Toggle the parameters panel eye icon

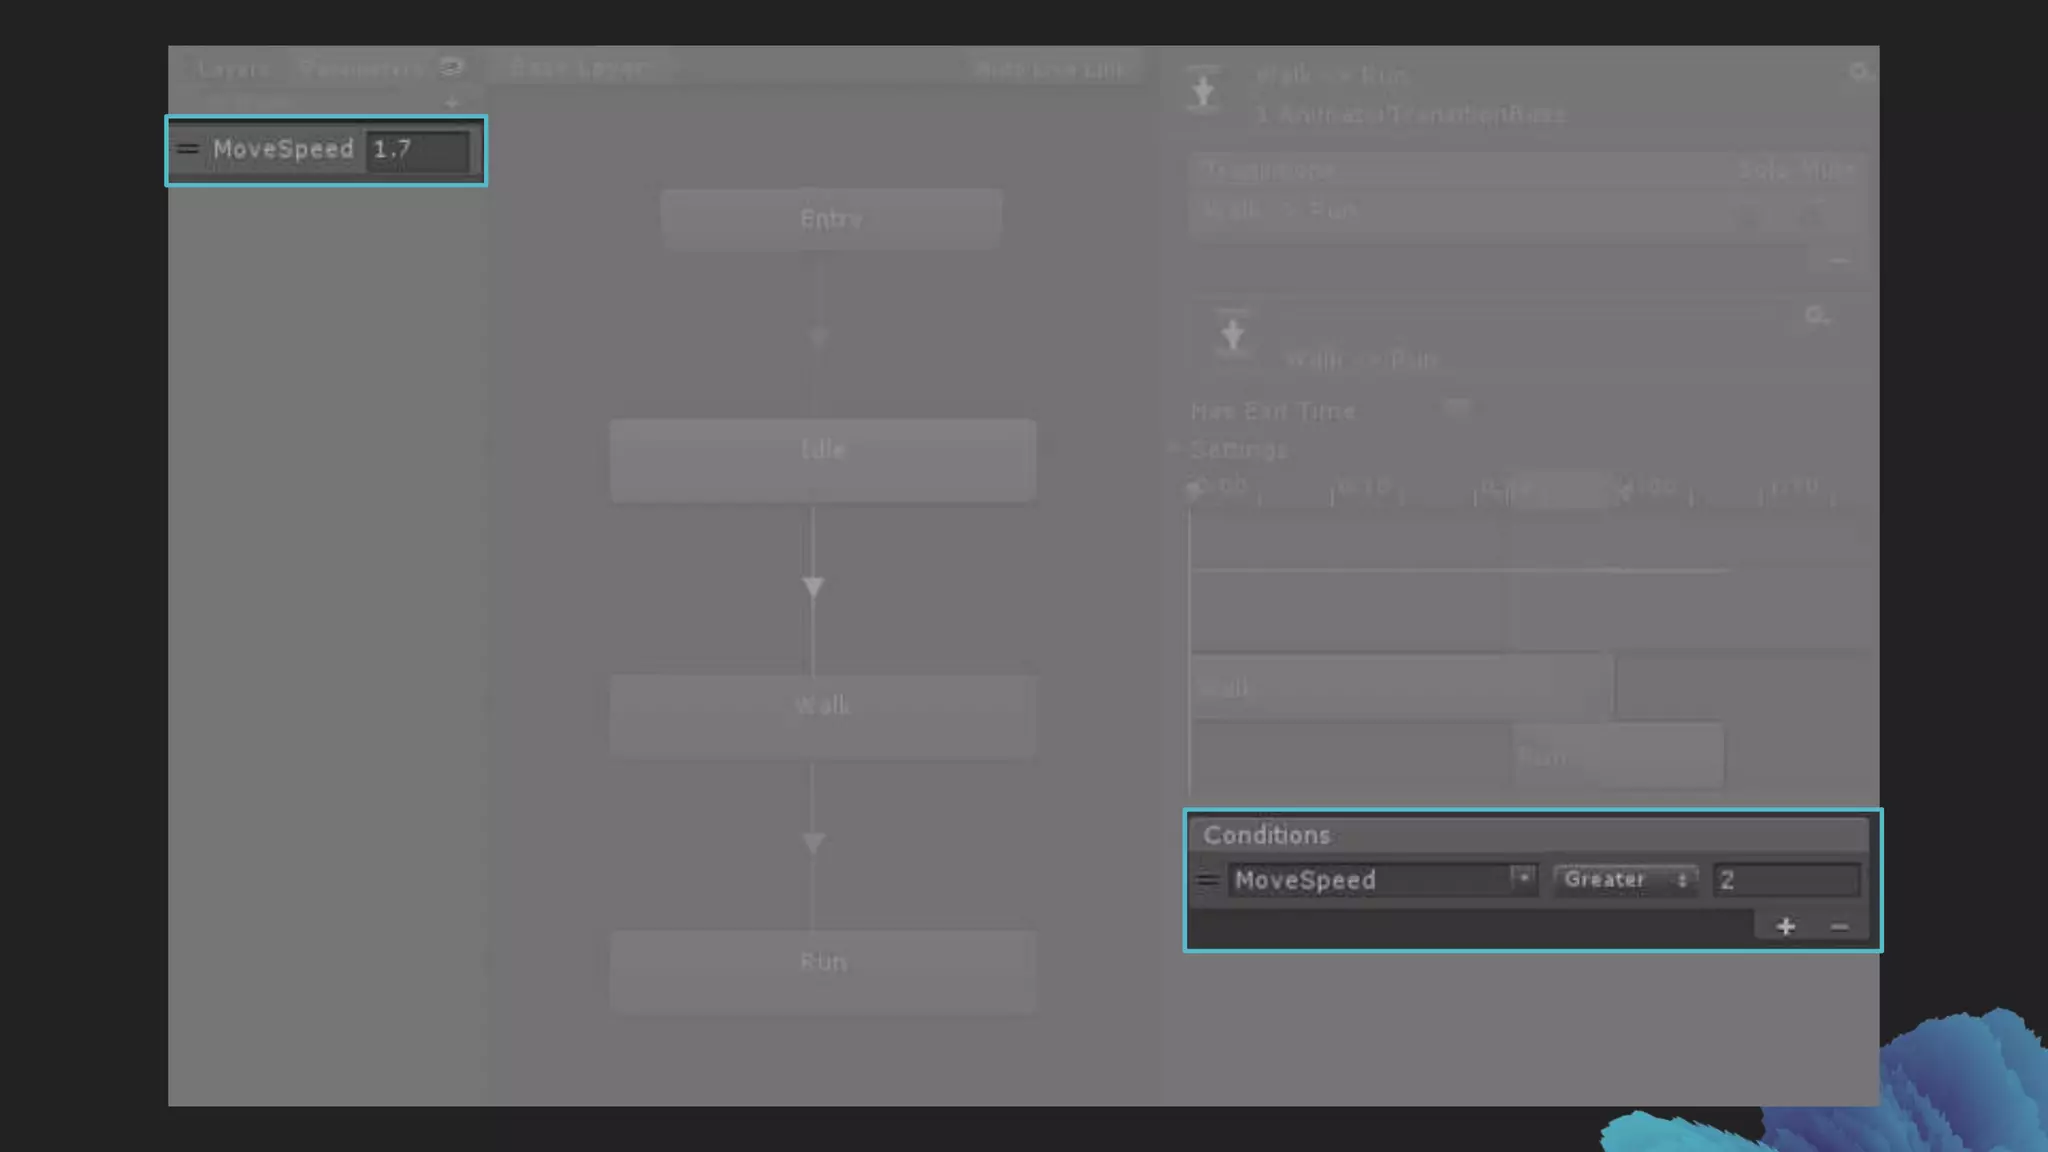click(452, 67)
